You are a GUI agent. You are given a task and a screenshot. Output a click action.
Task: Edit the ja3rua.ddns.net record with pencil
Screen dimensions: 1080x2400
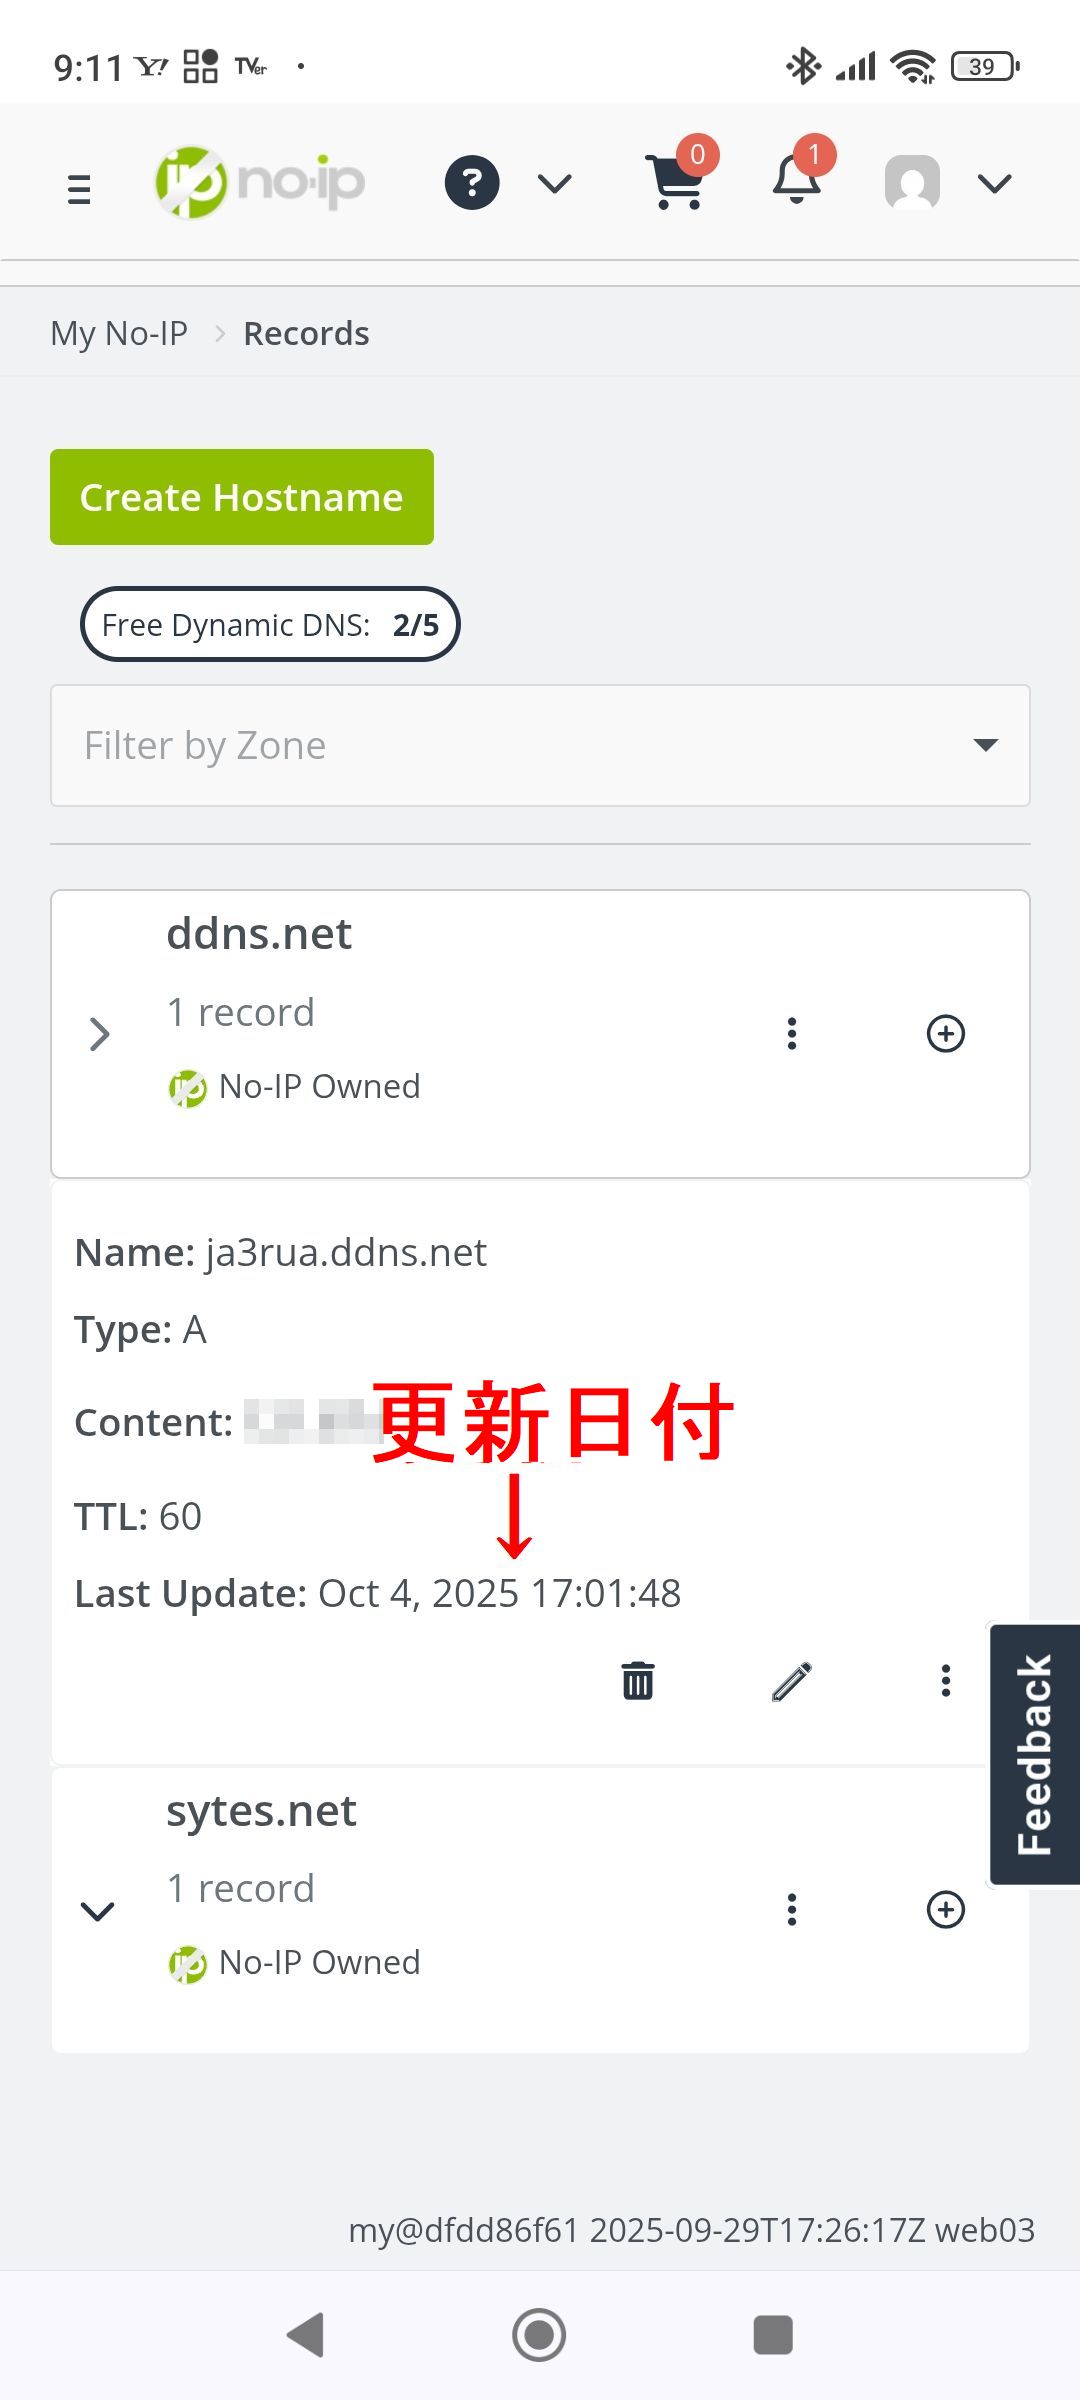click(792, 1681)
